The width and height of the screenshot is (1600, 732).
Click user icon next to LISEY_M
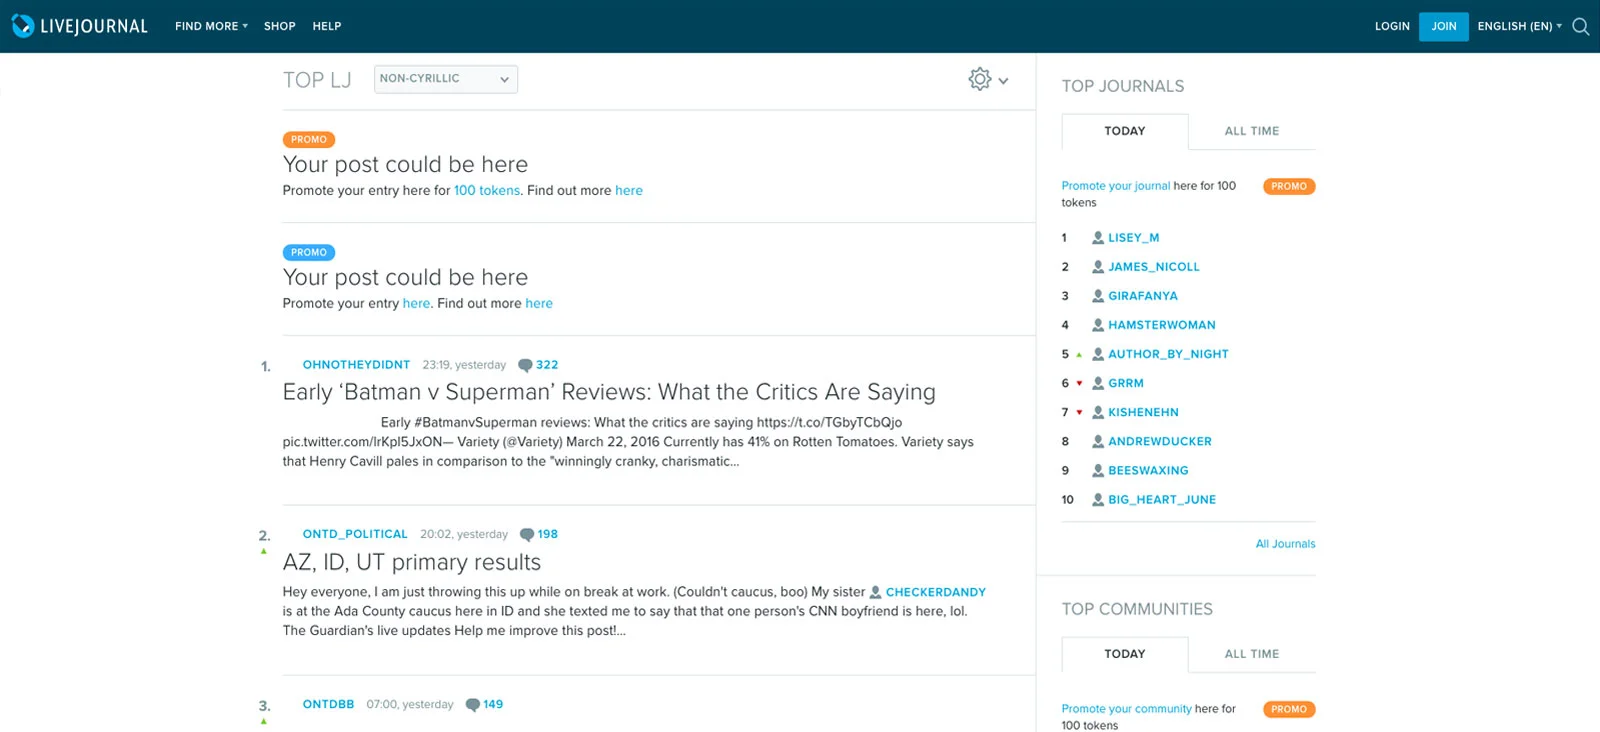point(1098,238)
